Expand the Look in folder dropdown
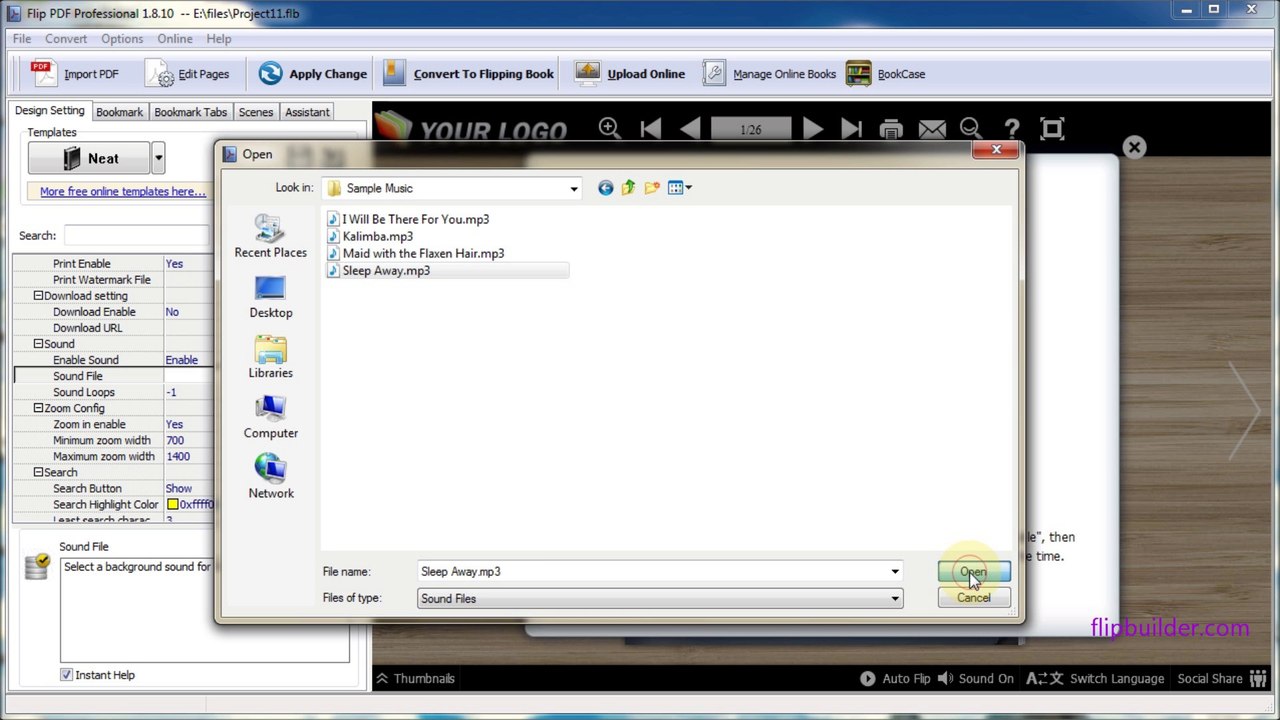 (573, 188)
